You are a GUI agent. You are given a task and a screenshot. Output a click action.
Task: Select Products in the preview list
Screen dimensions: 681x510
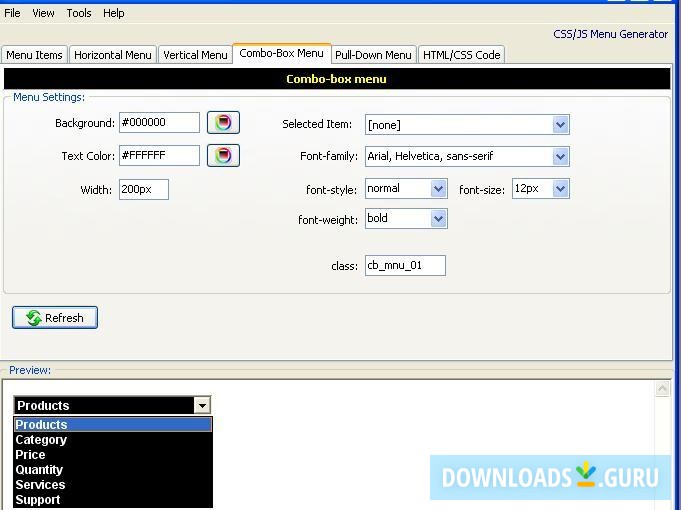point(113,424)
